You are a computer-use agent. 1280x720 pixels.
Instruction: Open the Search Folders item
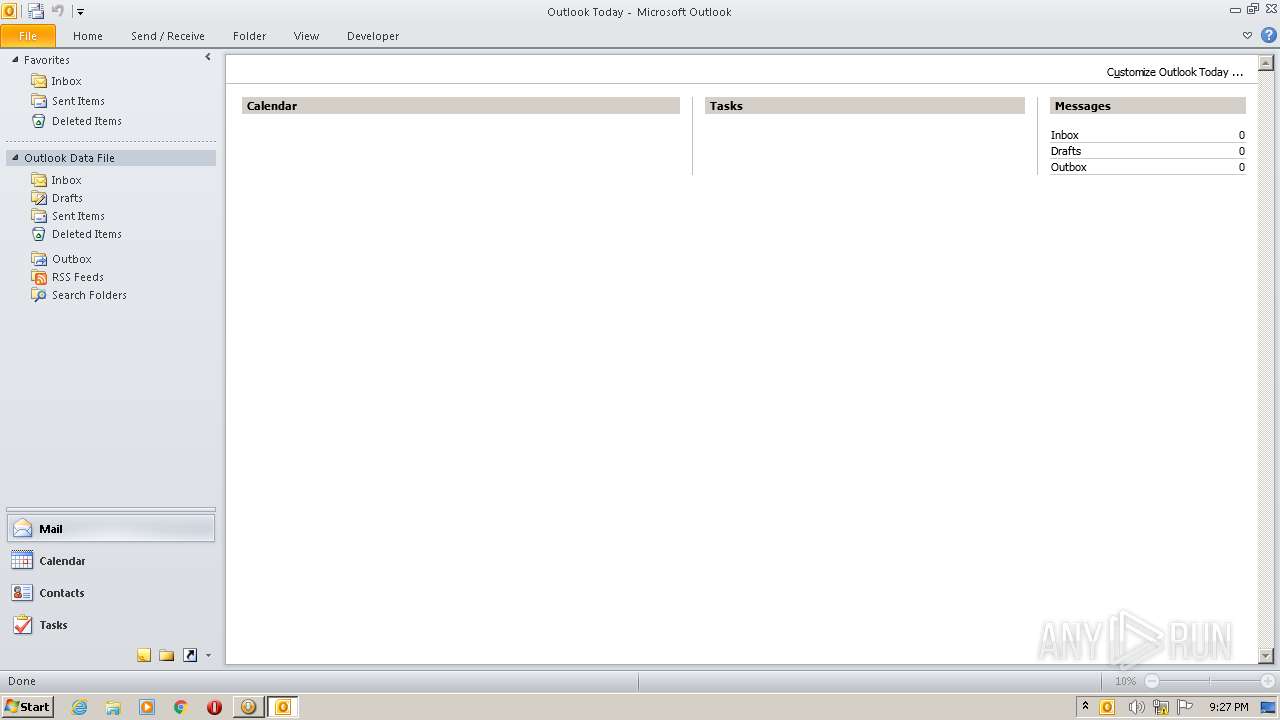click(x=89, y=295)
